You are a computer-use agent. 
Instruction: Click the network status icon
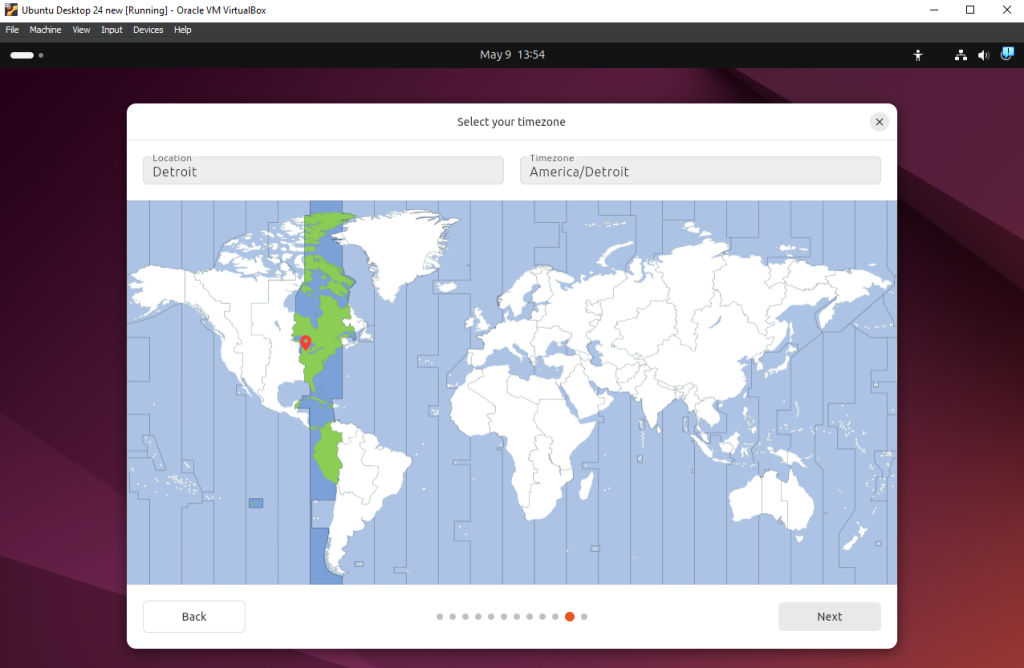click(961, 56)
